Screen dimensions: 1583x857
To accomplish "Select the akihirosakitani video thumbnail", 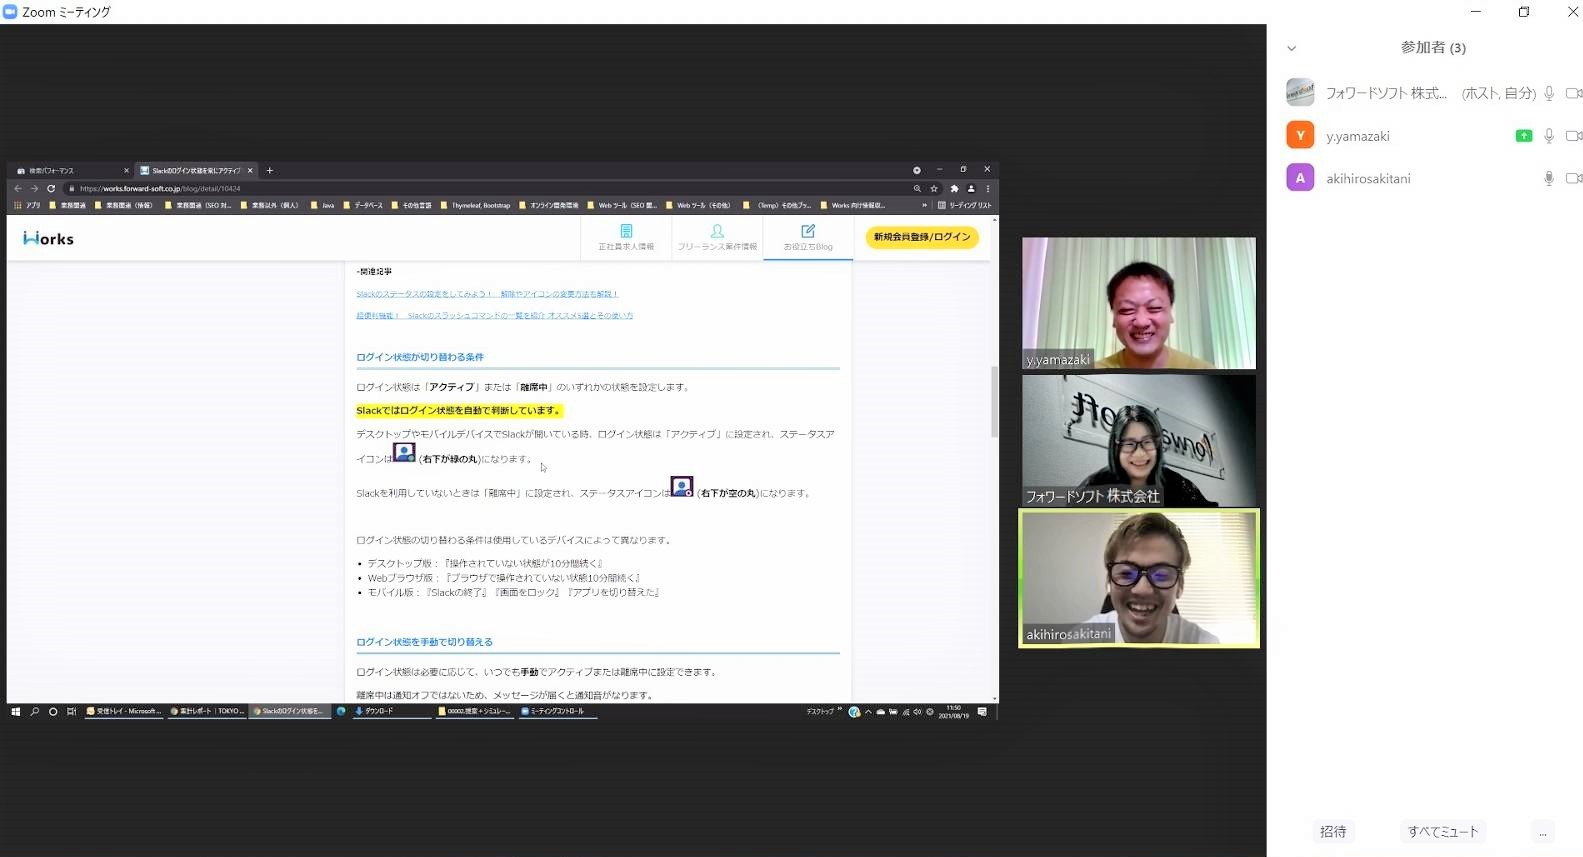I will [1138, 578].
